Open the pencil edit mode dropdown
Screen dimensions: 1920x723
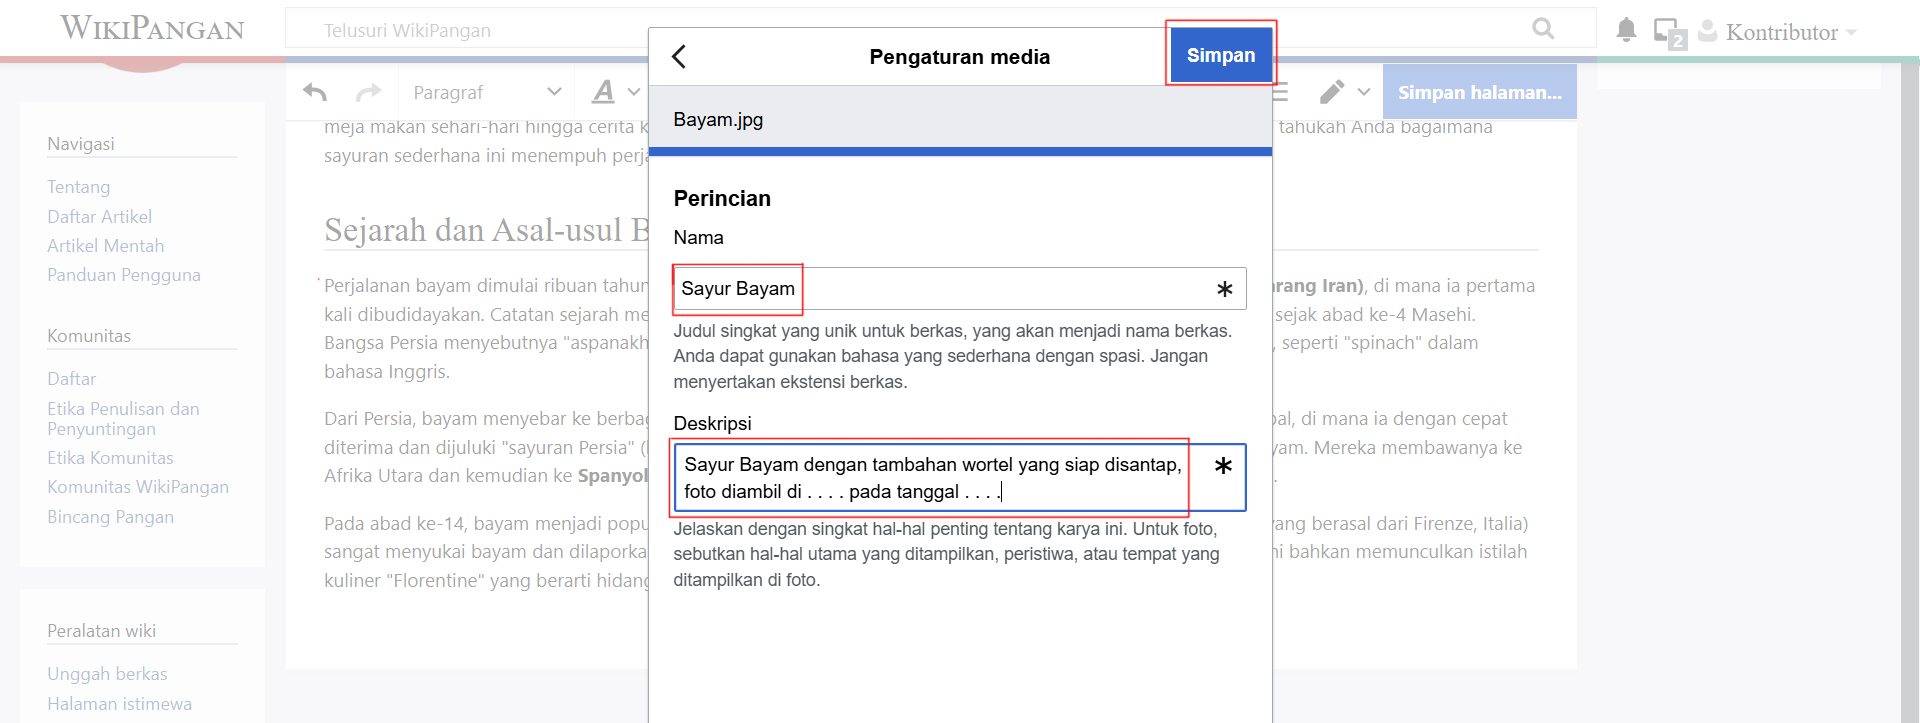tap(1343, 92)
